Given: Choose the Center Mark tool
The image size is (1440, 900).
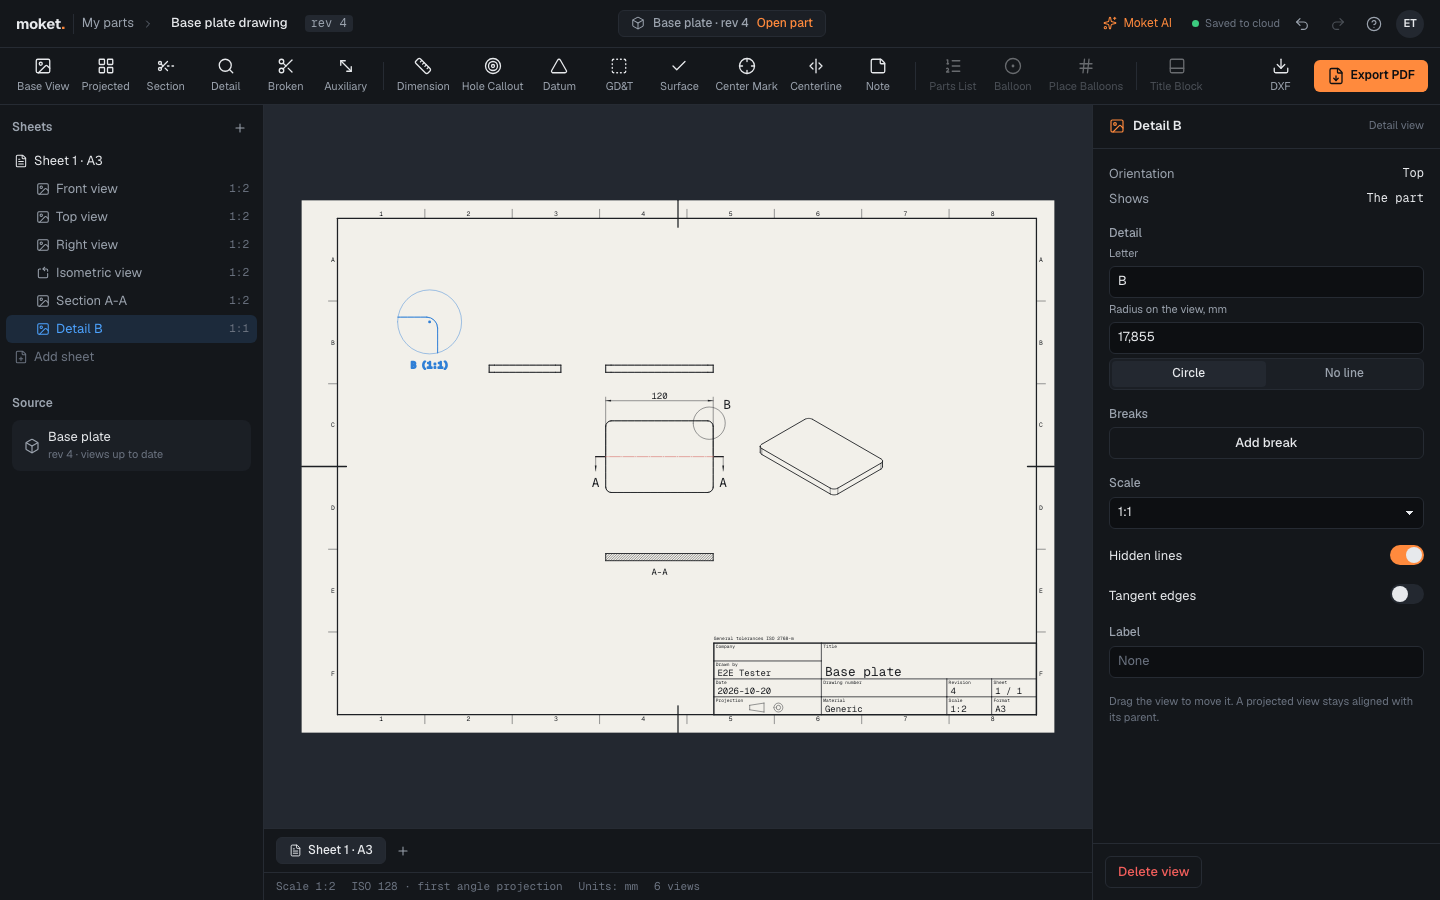Looking at the screenshot, I should 746,75.
